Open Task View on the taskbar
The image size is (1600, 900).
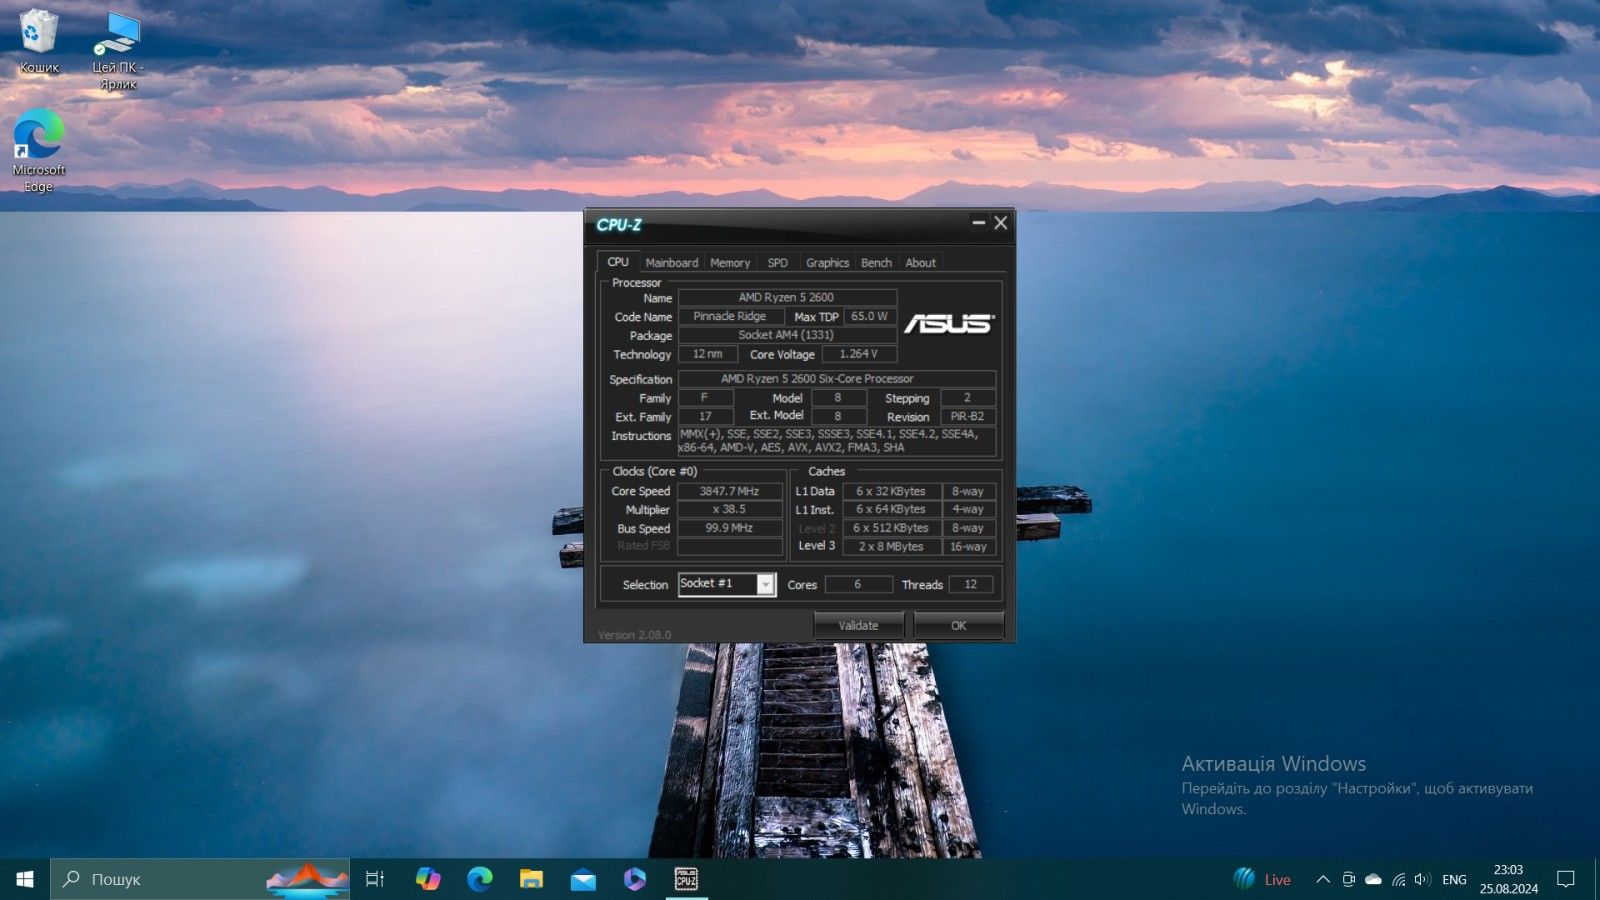pos(375,879)
